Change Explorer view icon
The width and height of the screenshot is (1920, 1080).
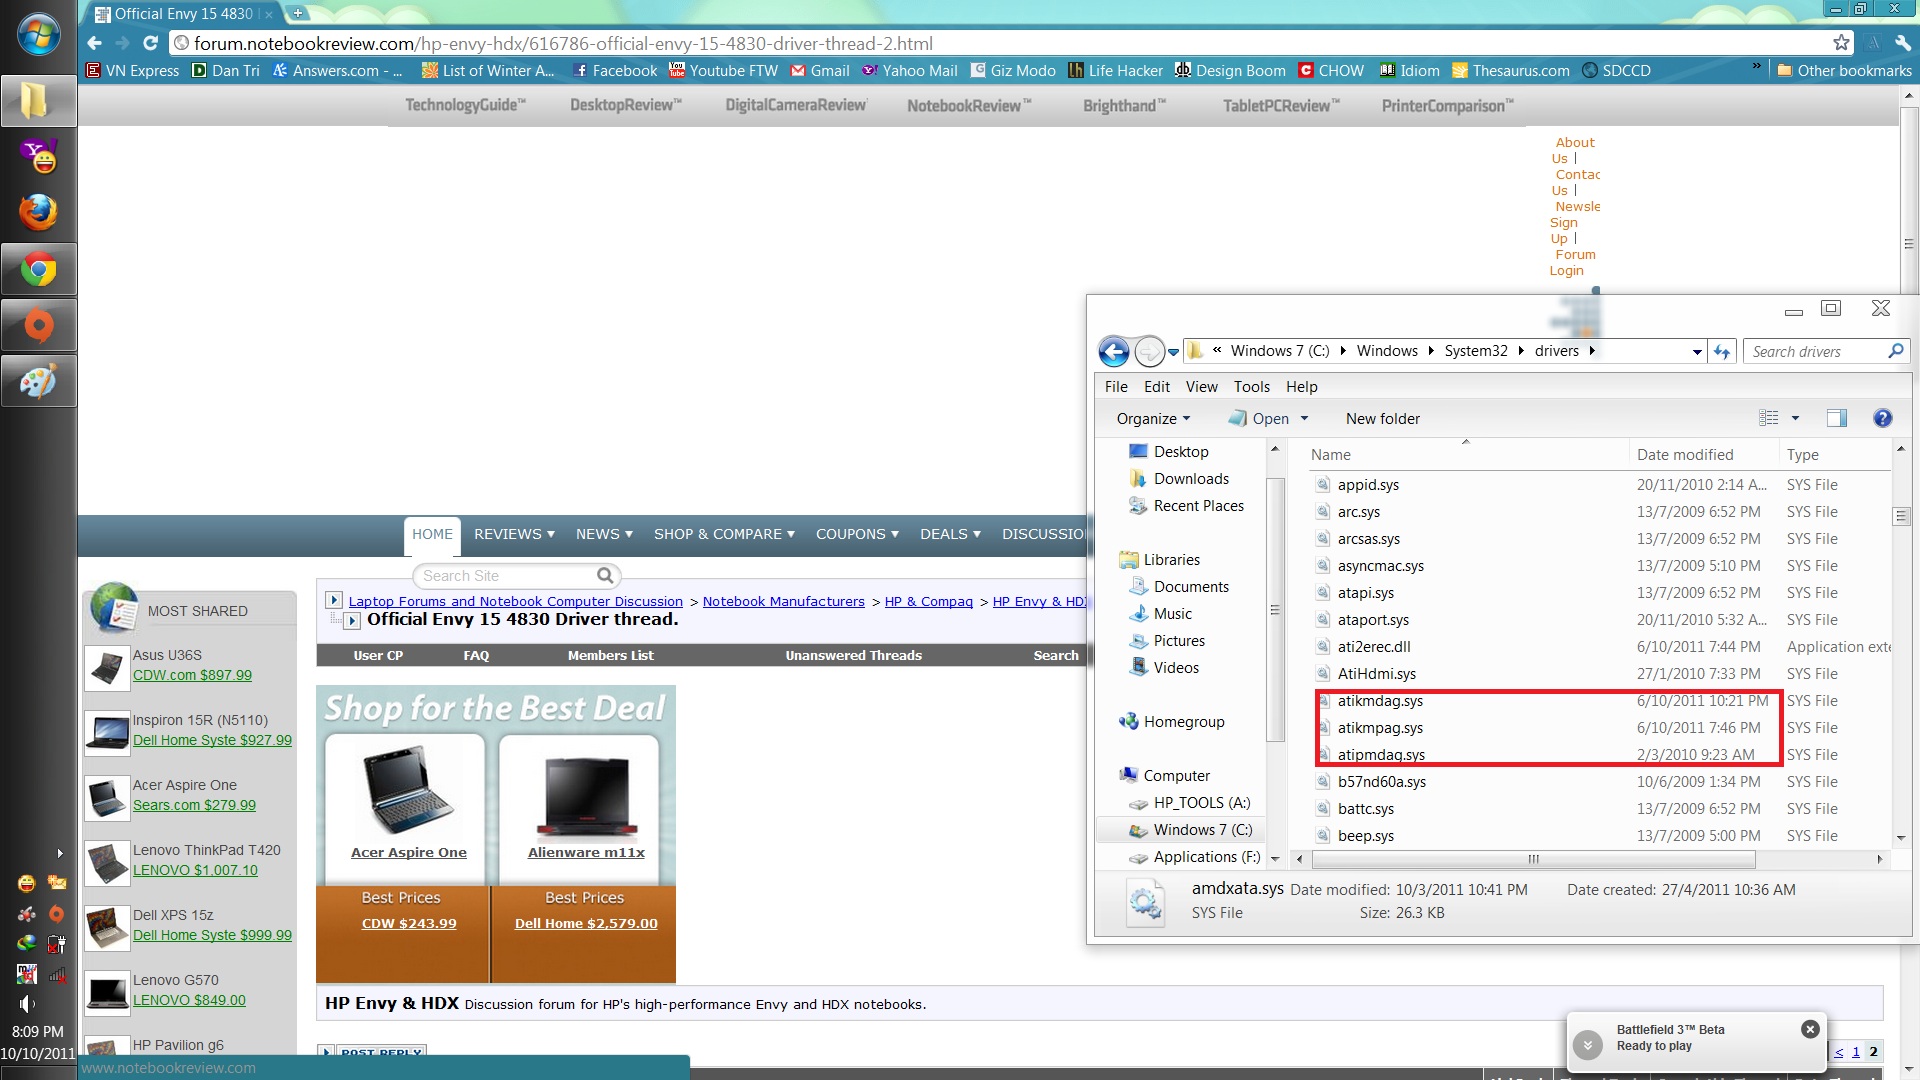coord(1768,418)
